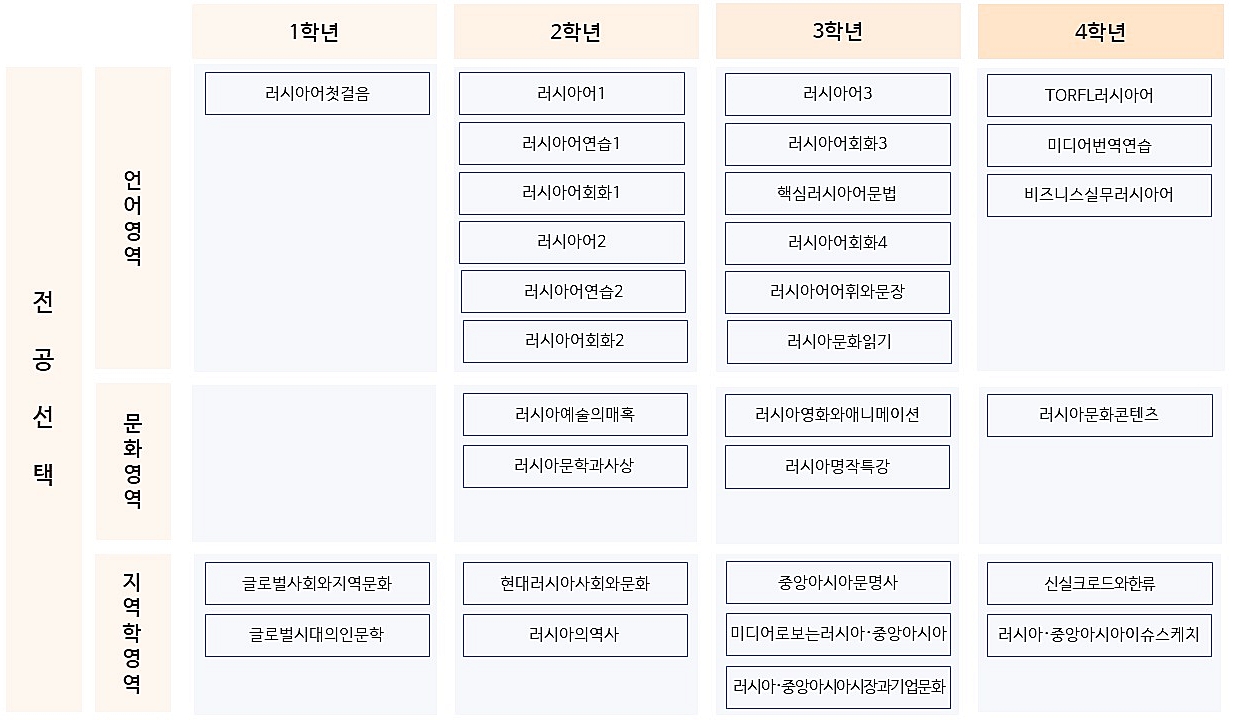The height and width of the screenshot is (720, 1234).
Task: Open the 러시아어연습1 course
Action: [572, 143]
